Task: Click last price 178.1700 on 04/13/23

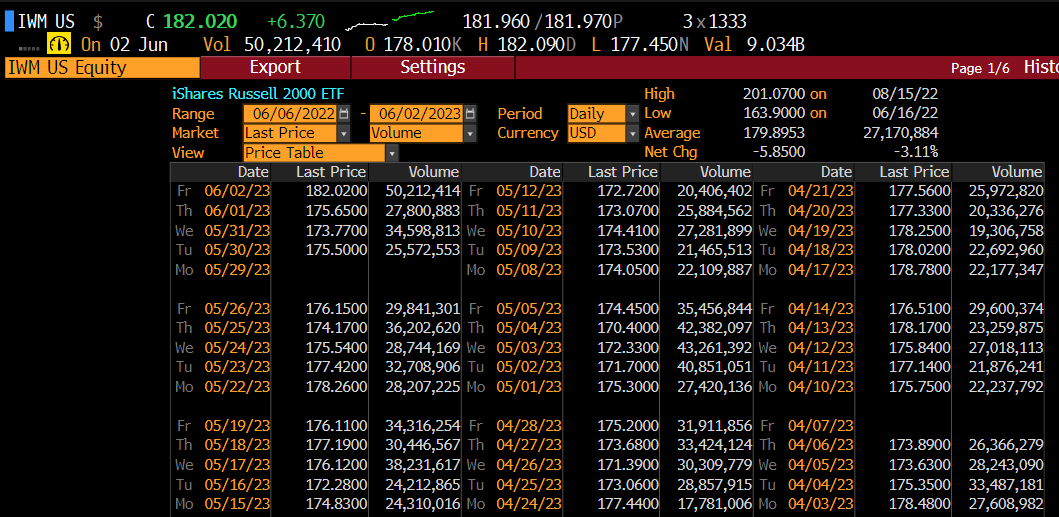Action: (x=920, y=328)
